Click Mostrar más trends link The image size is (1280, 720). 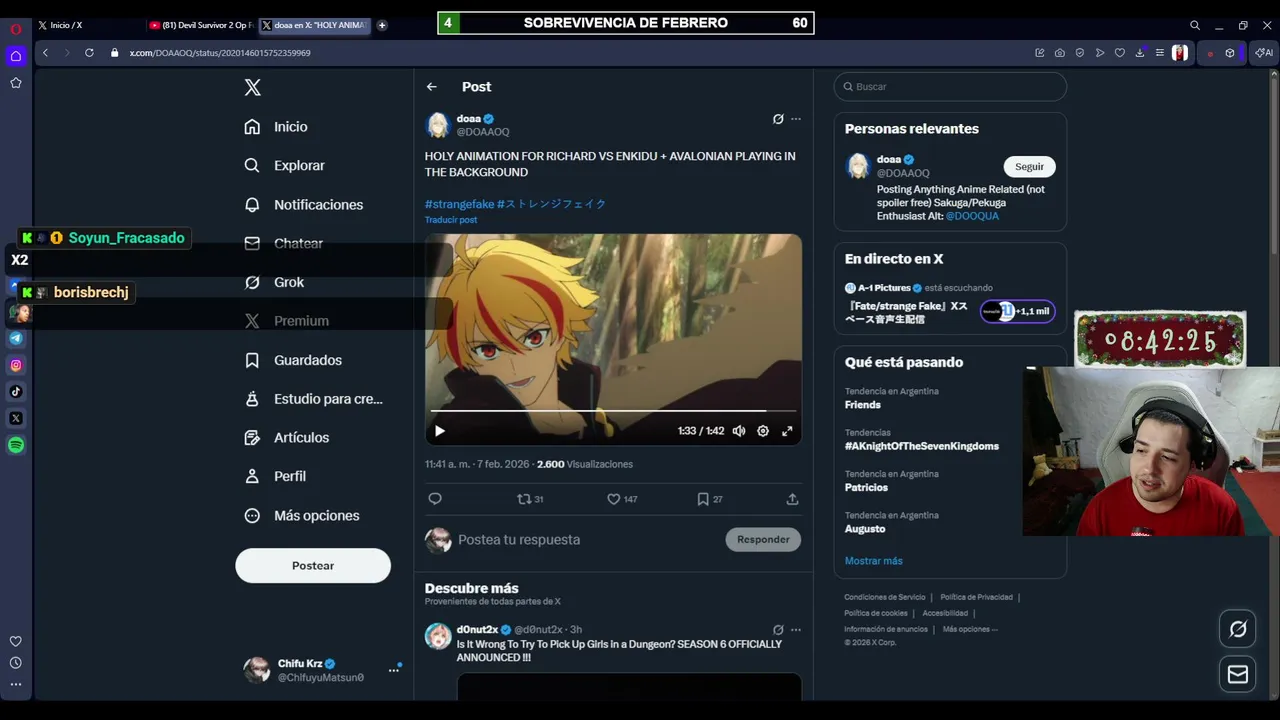coord(873,561)
